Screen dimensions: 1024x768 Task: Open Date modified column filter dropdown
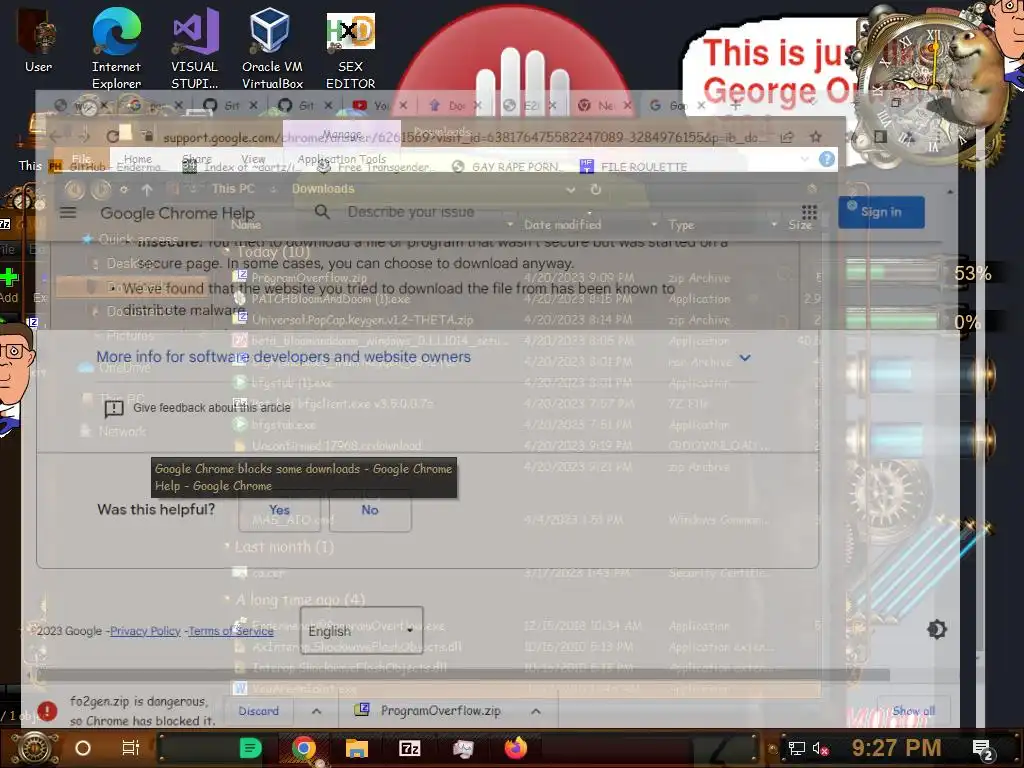(x=654, y=225)
